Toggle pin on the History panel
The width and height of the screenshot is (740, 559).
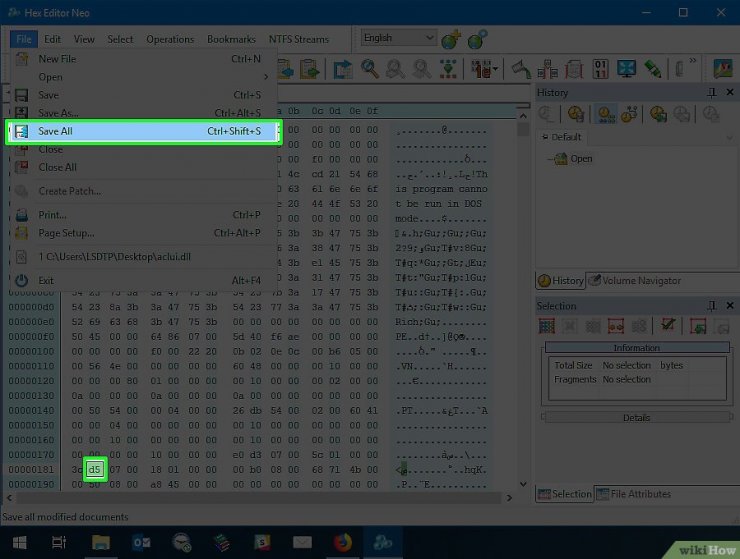point(712,93)
